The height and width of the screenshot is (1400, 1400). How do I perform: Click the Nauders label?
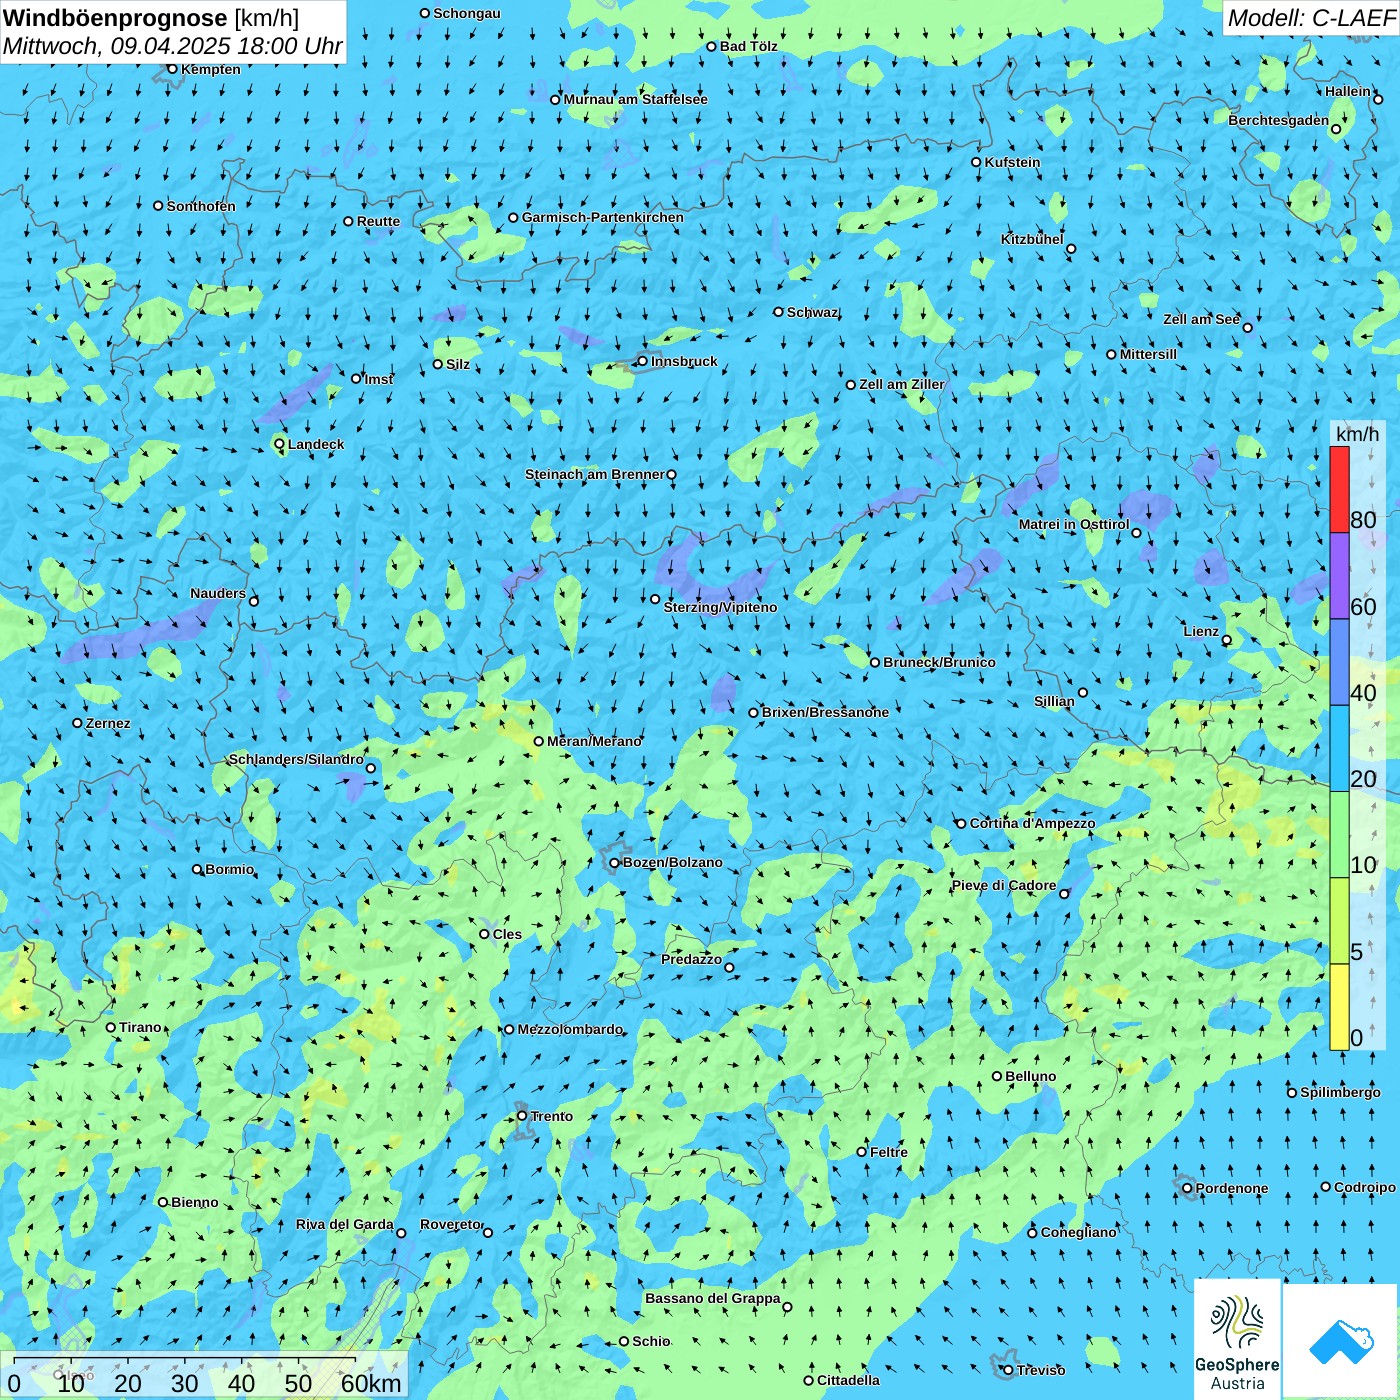click(x=218, y=593)
